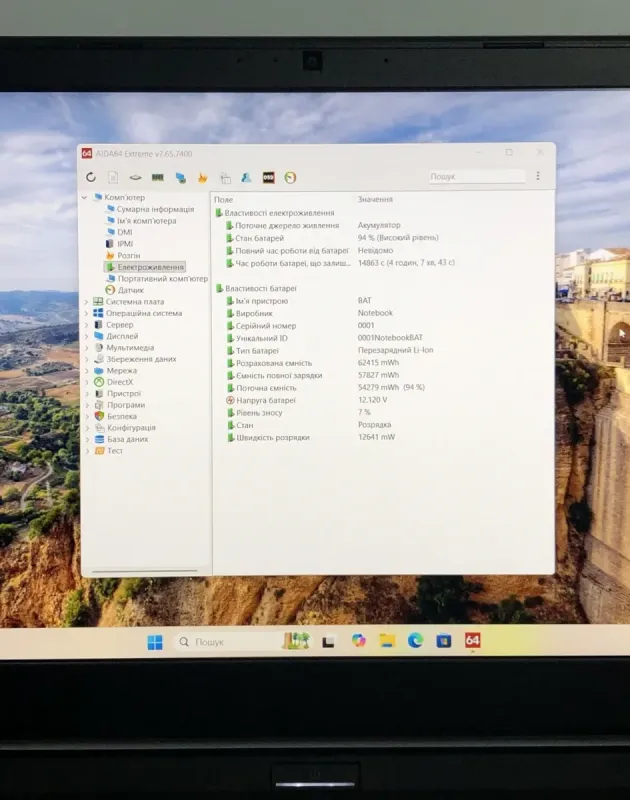Select Сумарна інформація in the tree

pyautogui.click(x=154, y=209)
